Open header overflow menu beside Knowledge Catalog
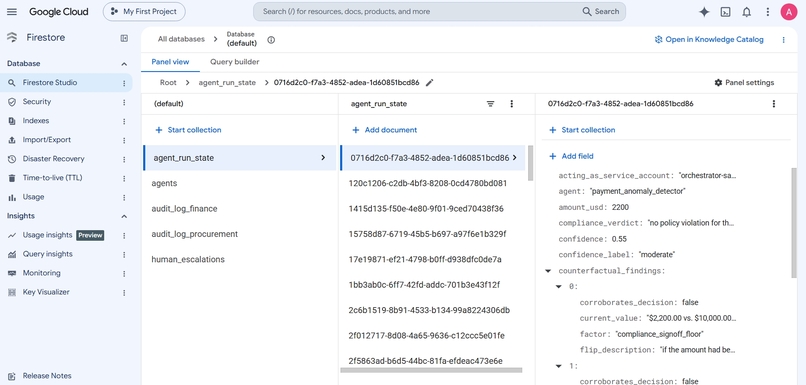Image resolution: width=806 pixels, height=385 pixels. coord(783,40)
